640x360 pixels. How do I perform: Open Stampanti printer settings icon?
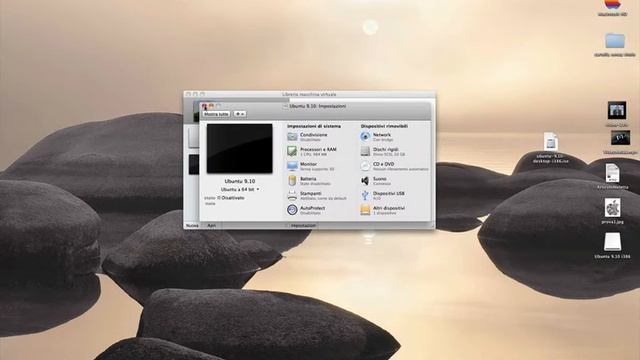[292, 195]
